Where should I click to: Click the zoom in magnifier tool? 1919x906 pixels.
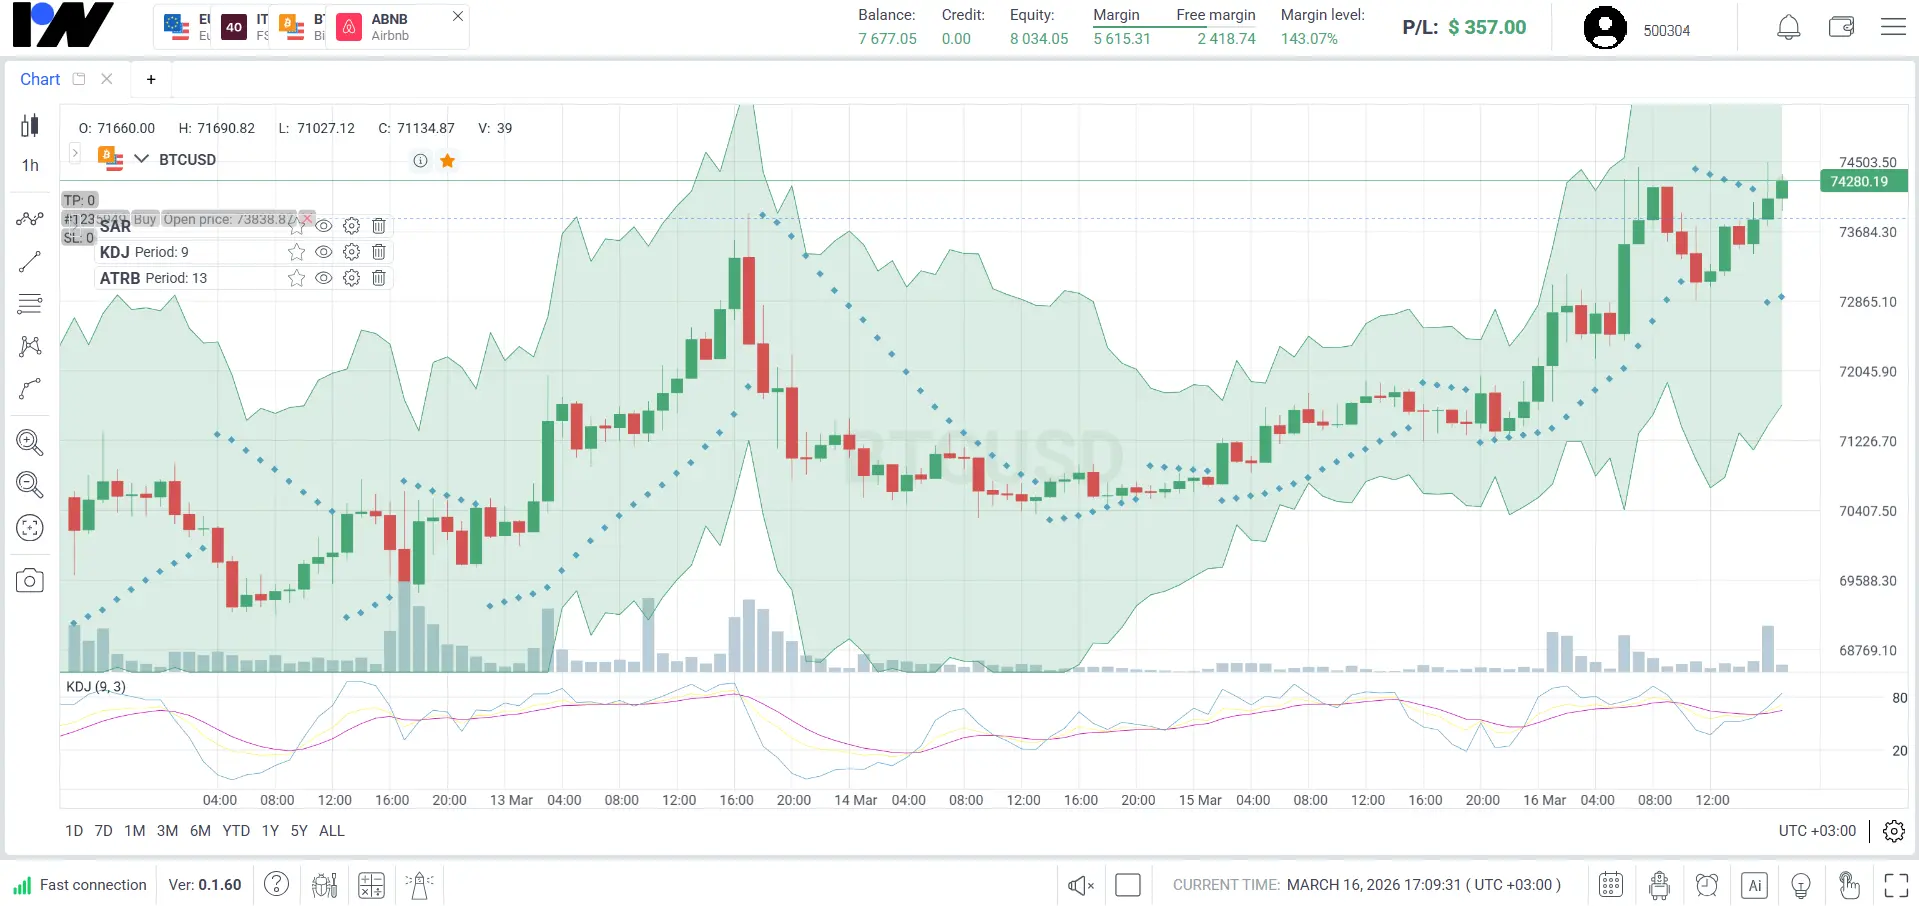click(x=30, y=442)
